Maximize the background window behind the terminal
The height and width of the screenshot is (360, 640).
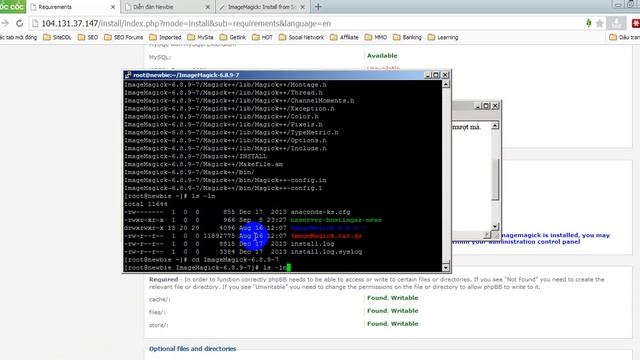click(486, 106)
